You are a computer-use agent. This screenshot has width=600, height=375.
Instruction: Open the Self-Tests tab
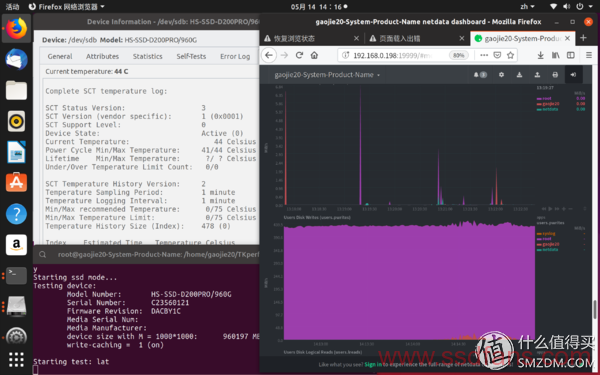(191, 56)
